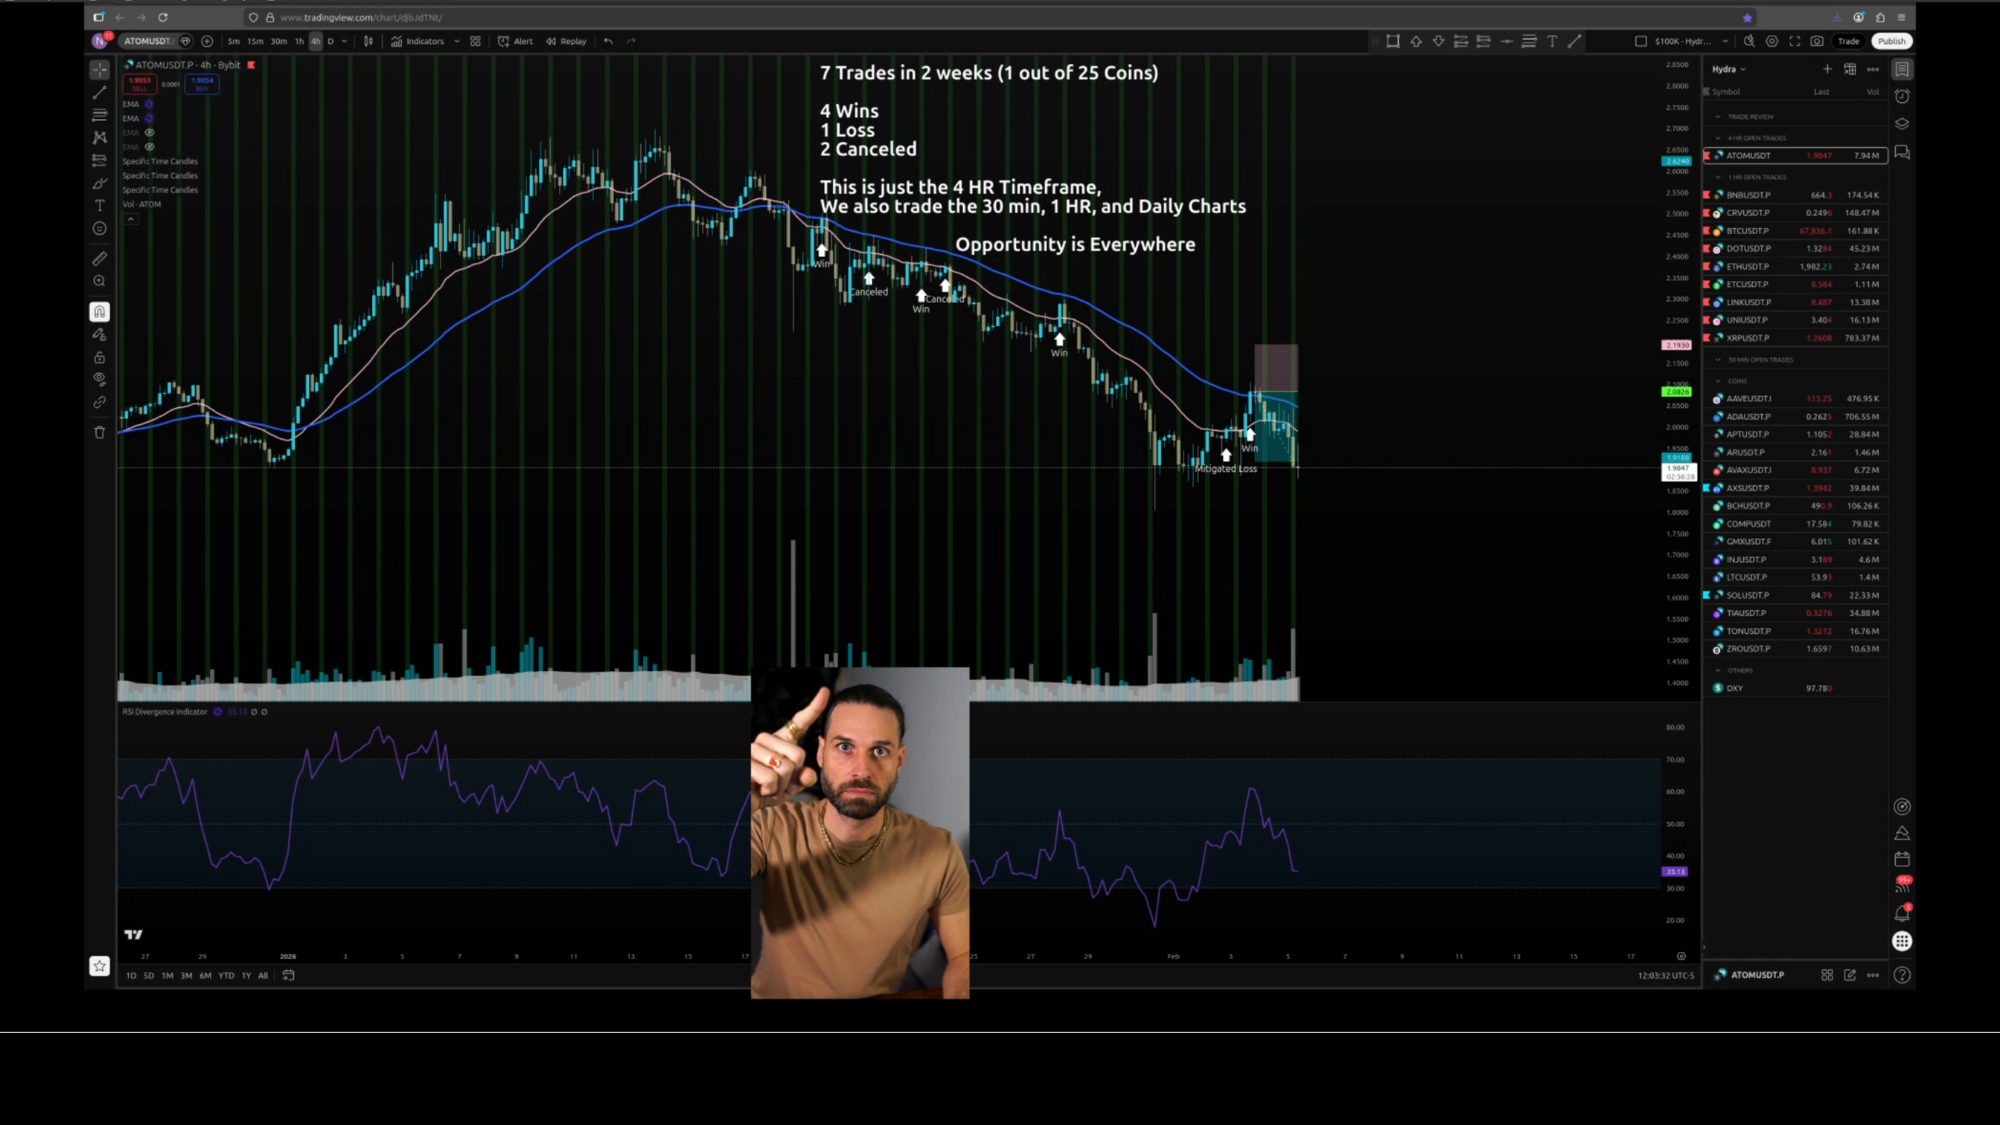Image resolution: width=2000 pixels, height=1125 pixels.
Task: Take a chart snapshot with camera icon
Action: [x=1817, y=41]
